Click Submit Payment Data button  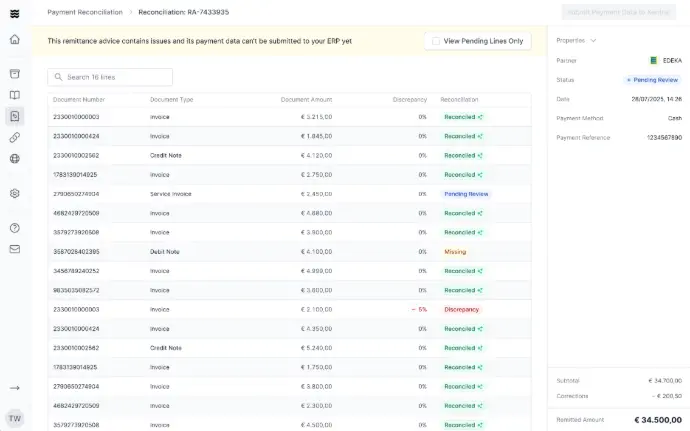point(619,12)
